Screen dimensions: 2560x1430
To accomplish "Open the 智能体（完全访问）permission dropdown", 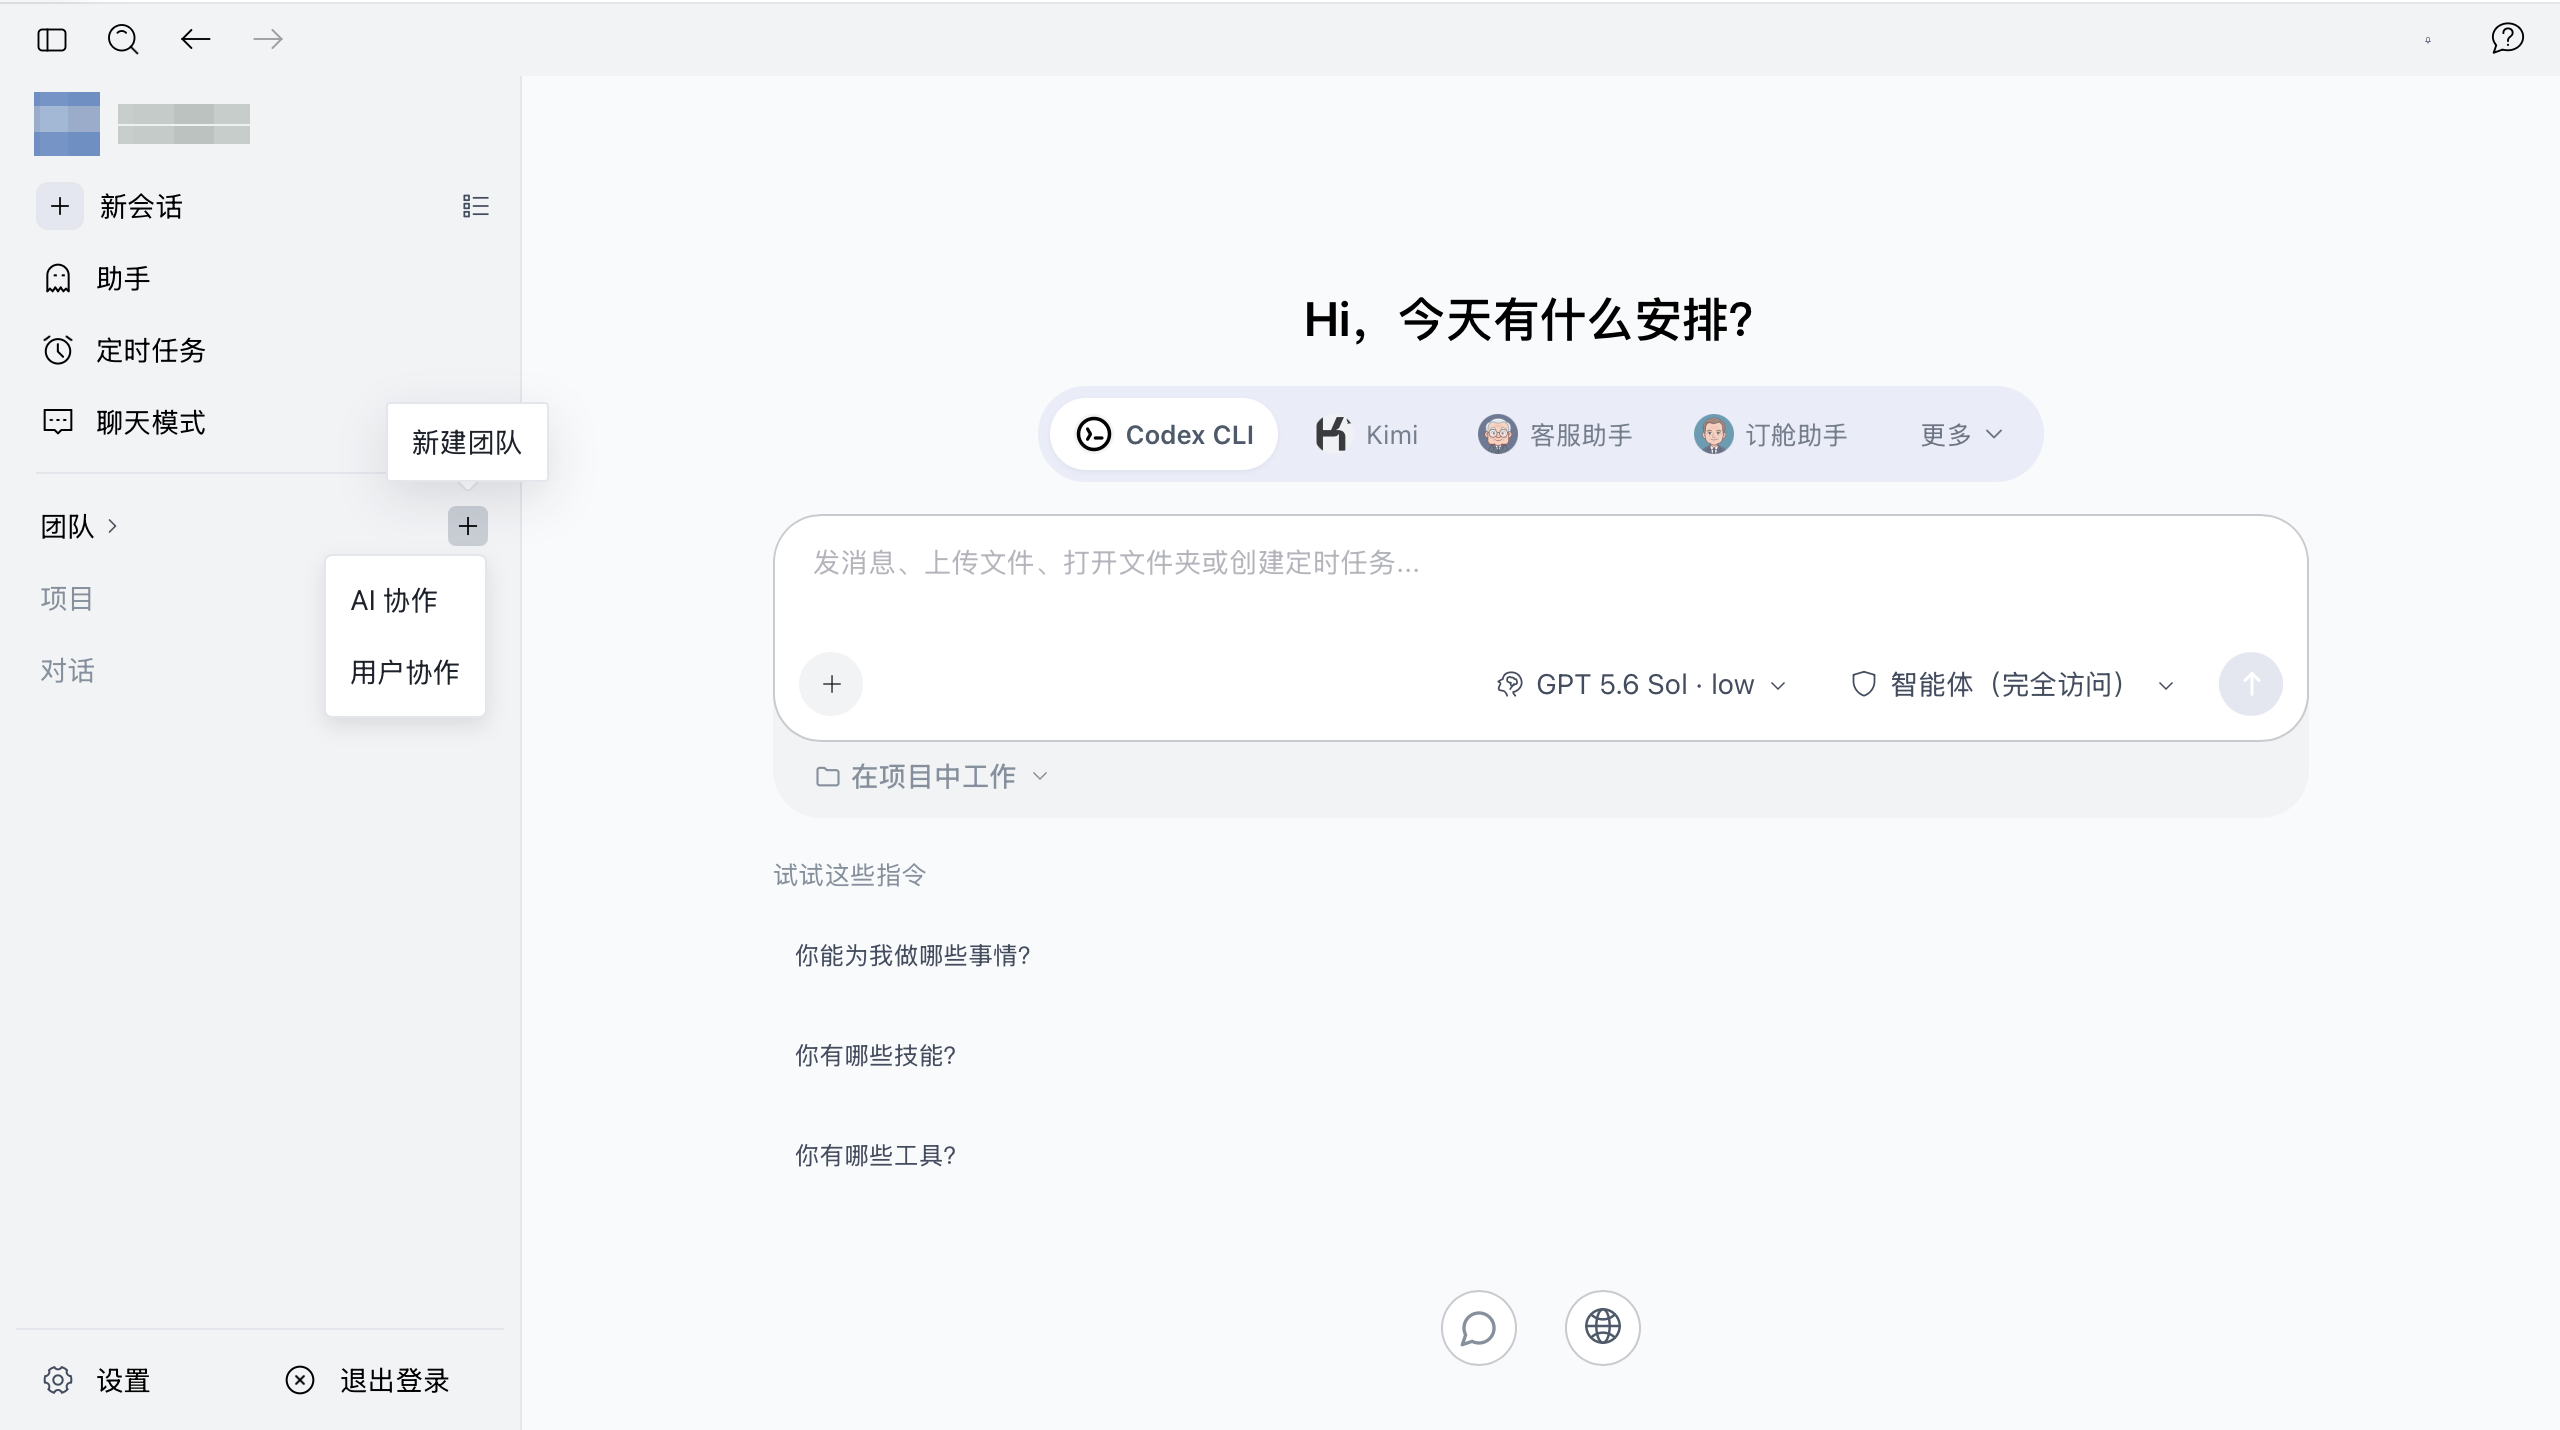I will point(2012,685).
